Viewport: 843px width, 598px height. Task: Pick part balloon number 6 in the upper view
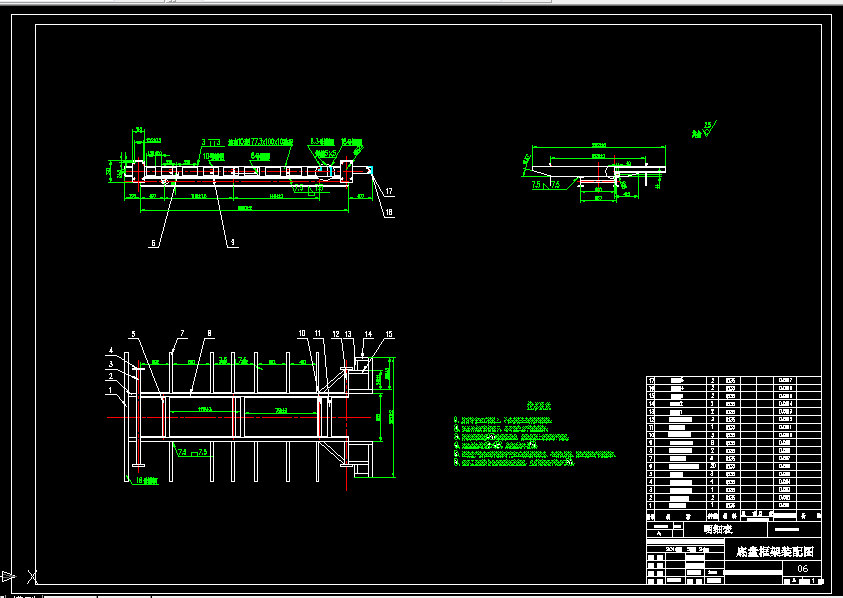pos(154,243)
